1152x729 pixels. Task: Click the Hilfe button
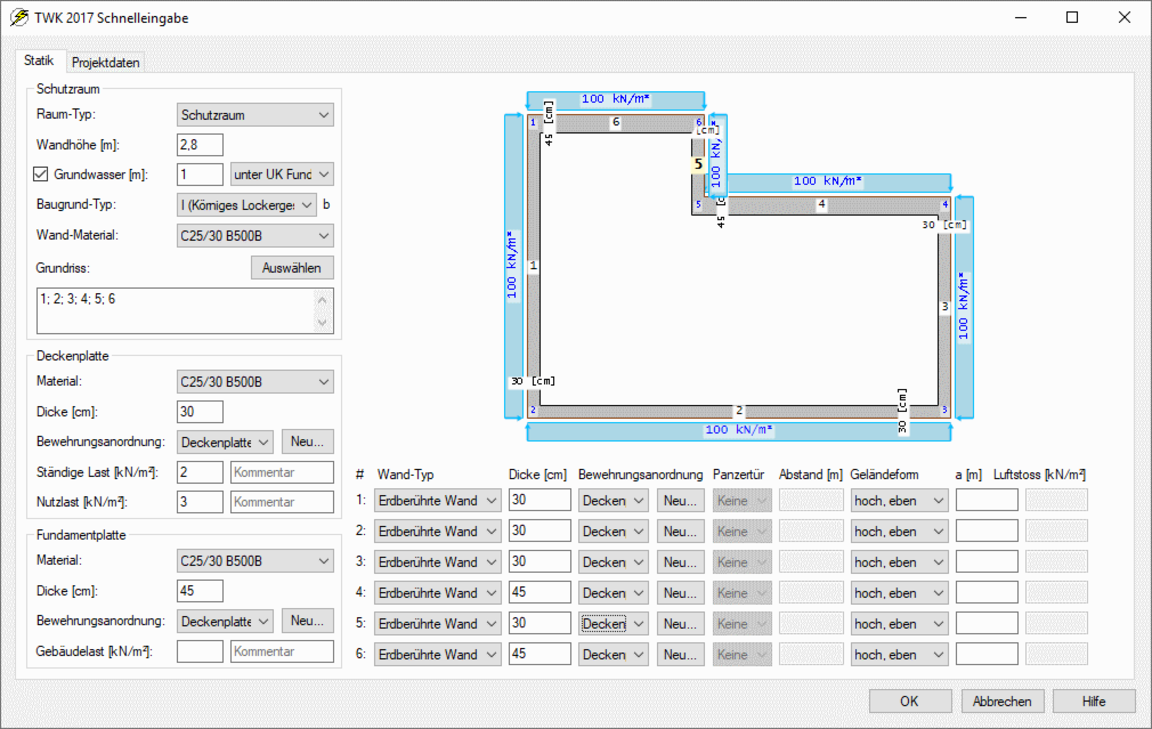1093,701
